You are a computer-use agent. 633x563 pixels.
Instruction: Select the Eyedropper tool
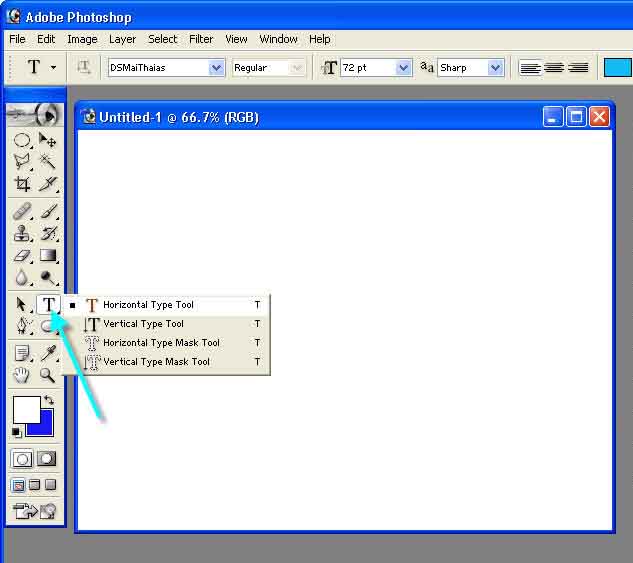point(48,353)
